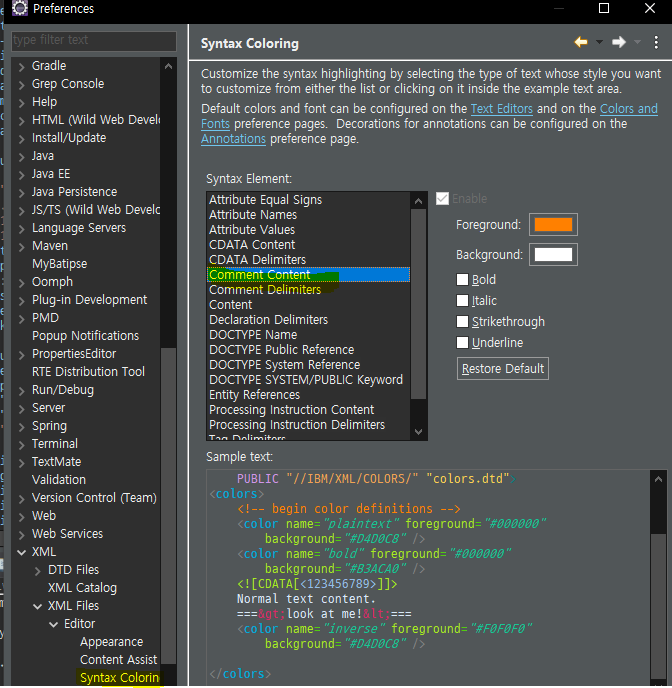The height and width of the screenshot is (688, 672).
Task: Collapse the XML tree node
Action: click(21, 552)
